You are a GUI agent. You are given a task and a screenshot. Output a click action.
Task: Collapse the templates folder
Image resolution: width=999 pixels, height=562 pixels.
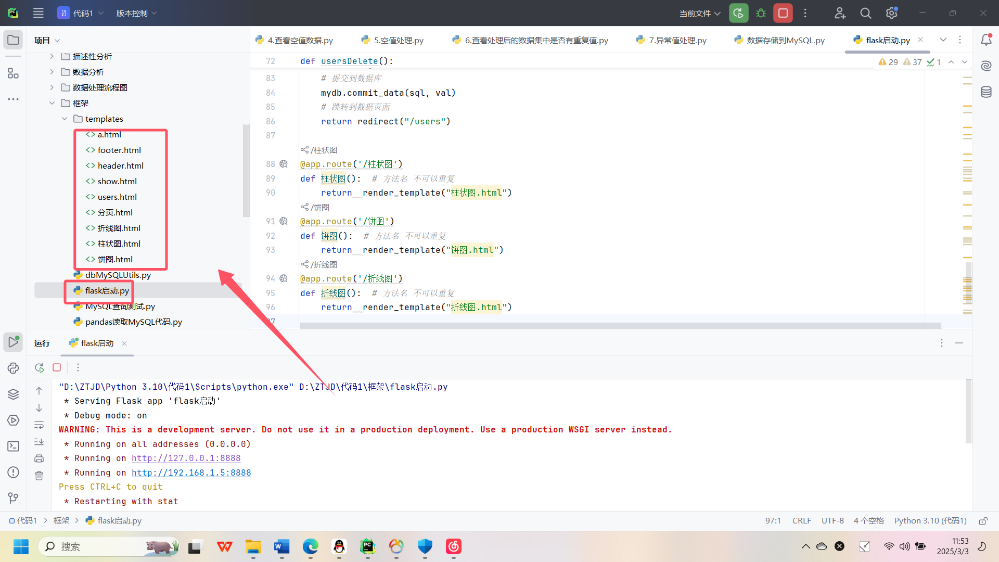(x=64, y=119)
